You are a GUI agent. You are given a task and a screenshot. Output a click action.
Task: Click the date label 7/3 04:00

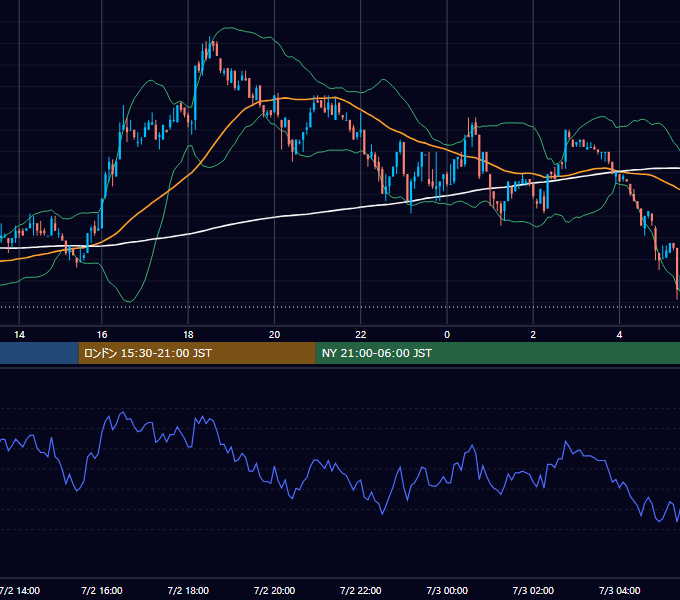(x=619, y=590)
